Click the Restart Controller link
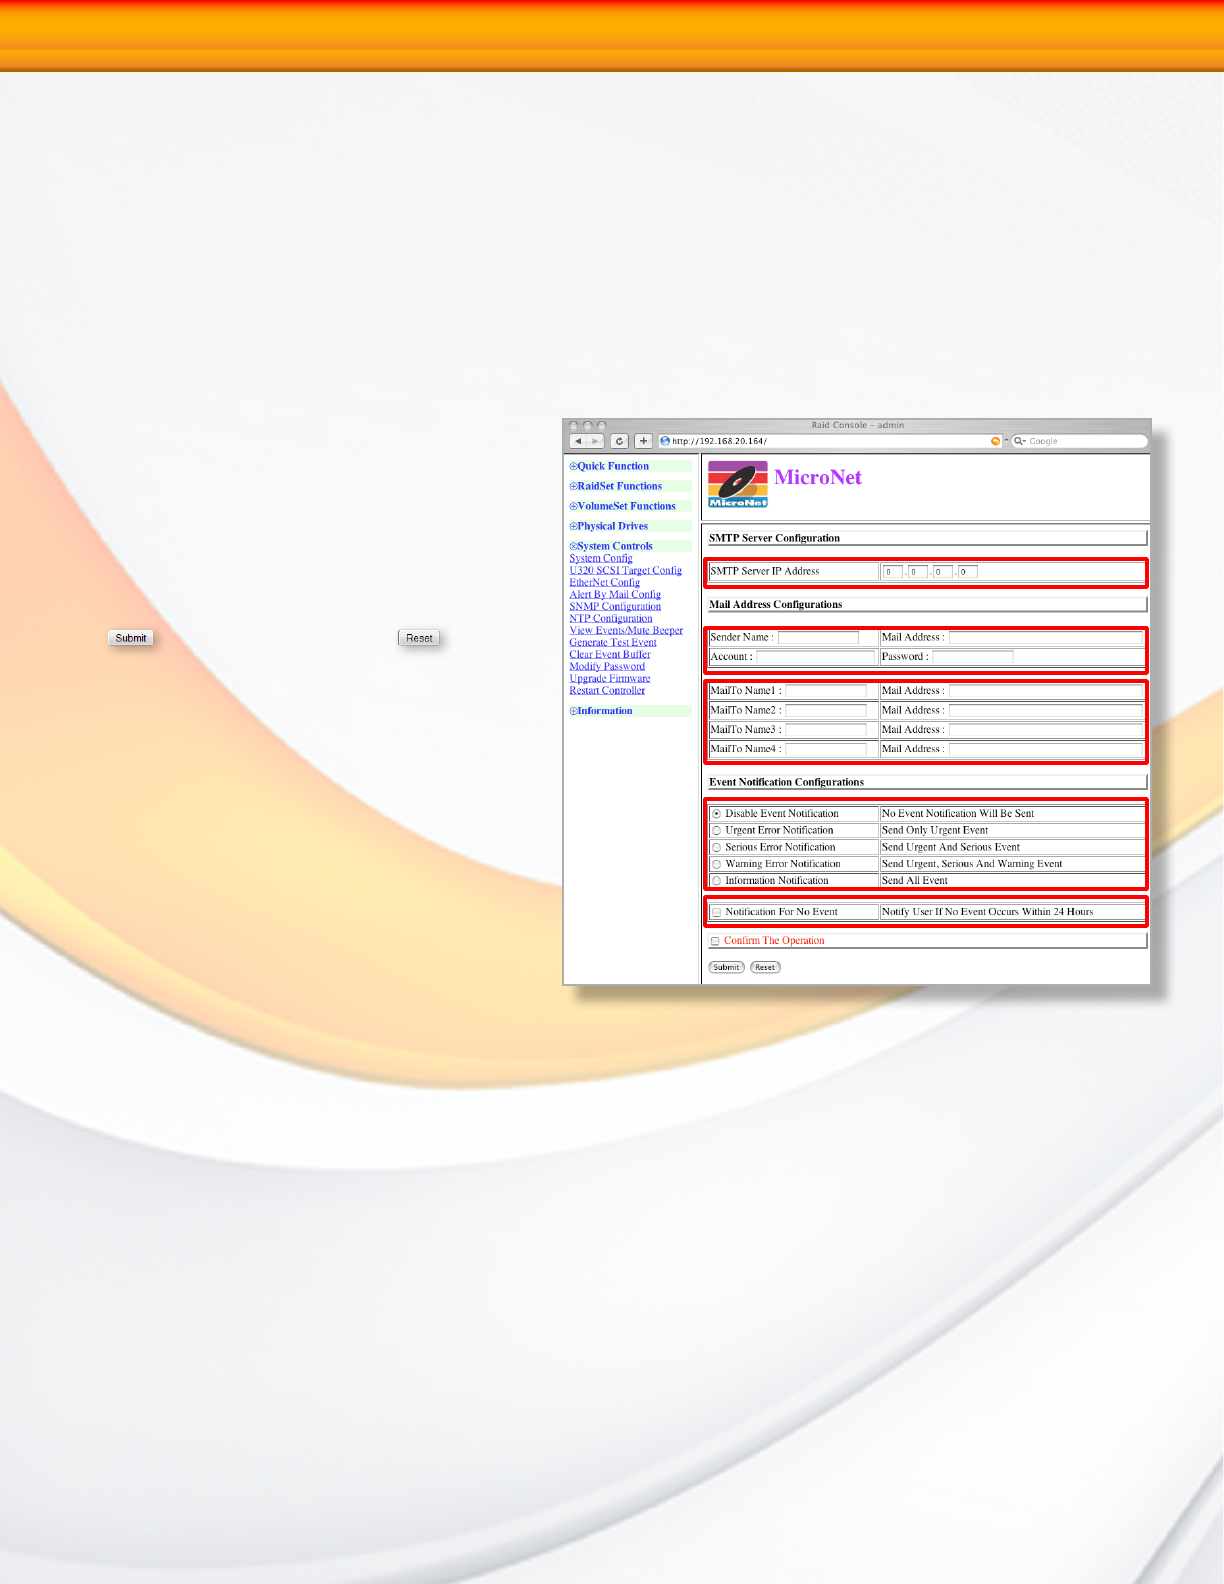Image resolution: width=1224 pixels, height=1584 pixels. pyautogui.click(x=607, y=690)
